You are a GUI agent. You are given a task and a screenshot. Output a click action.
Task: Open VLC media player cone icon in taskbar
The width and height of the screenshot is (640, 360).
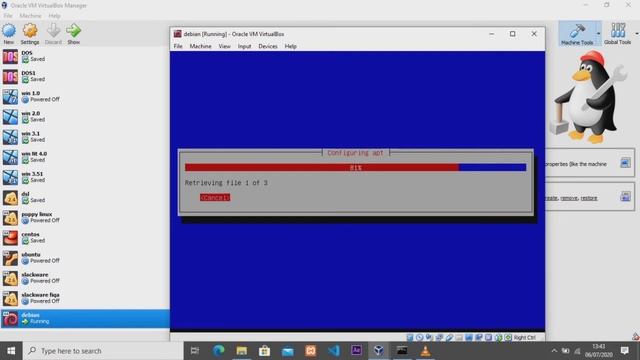(425, 351)
